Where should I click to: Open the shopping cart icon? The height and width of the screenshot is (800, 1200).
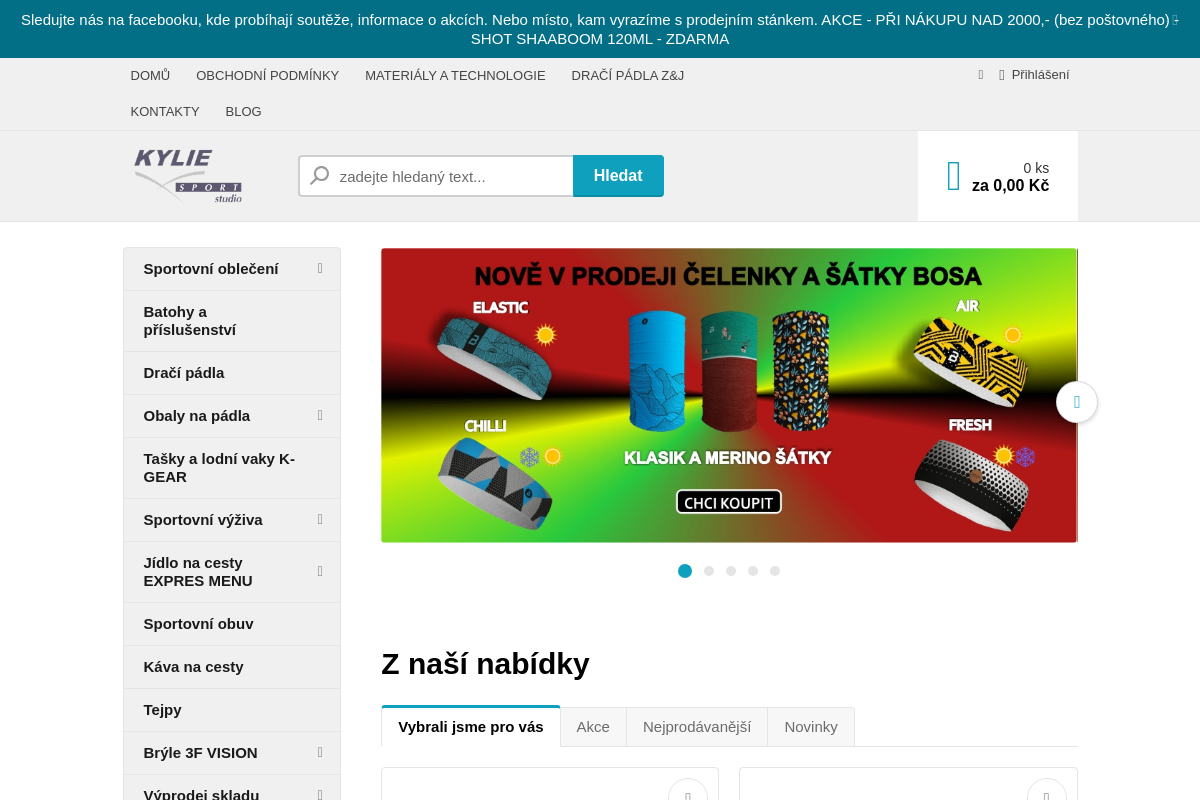[954, 176]
